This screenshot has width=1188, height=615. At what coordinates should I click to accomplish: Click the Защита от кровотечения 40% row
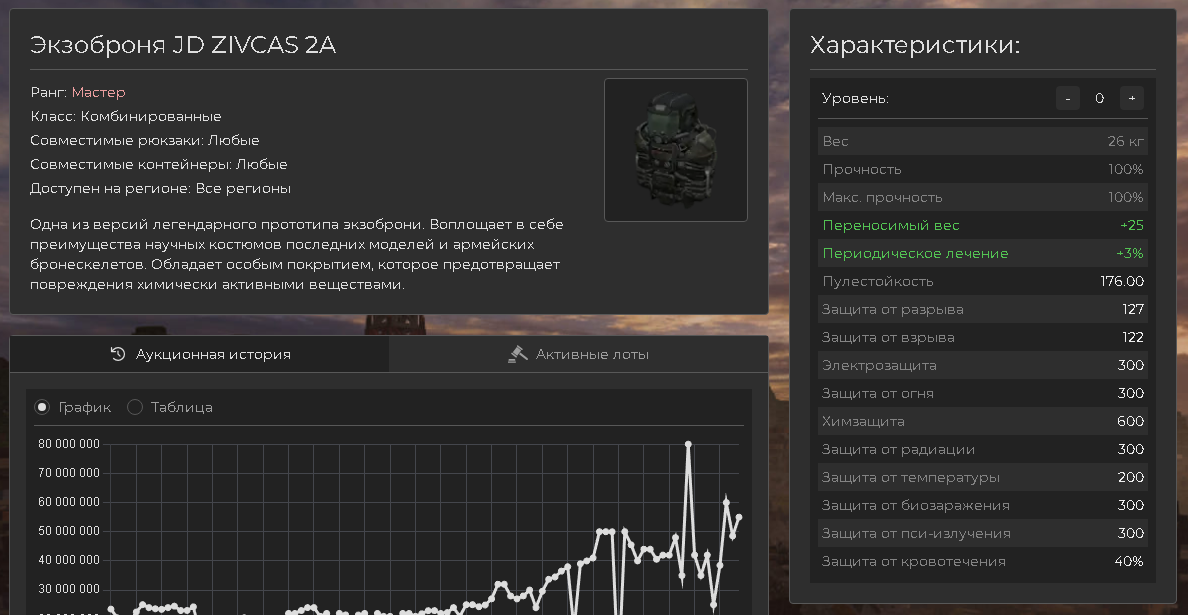click(983, 561)
